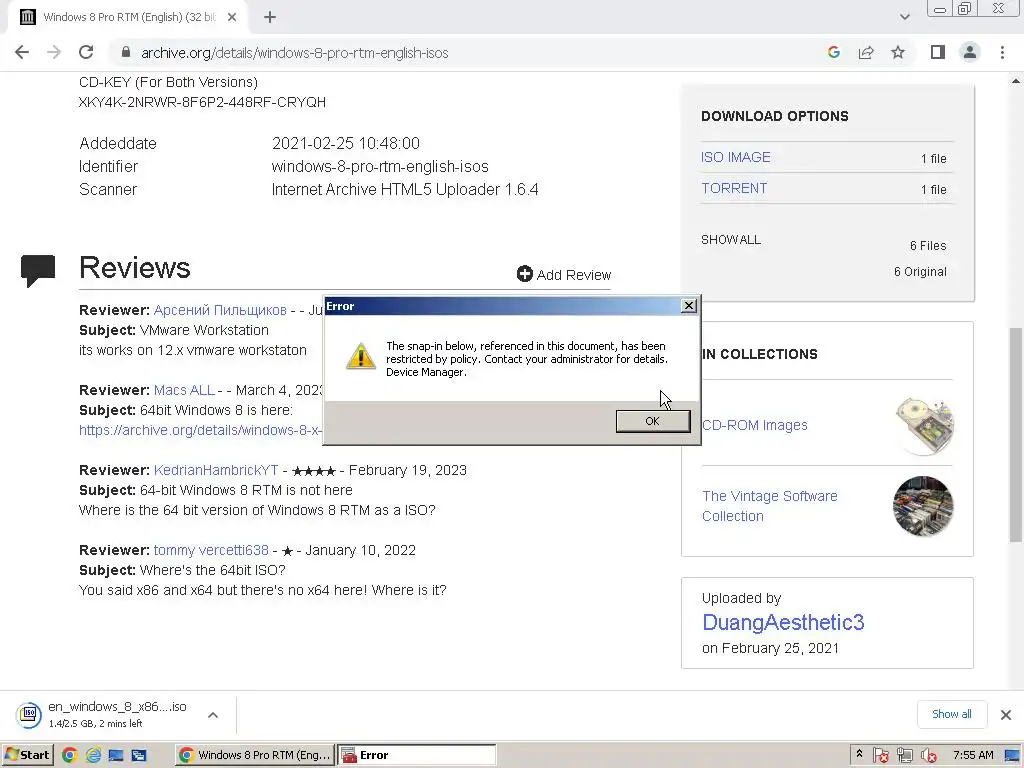Open Chrome three-dot menu
The height and width of the screenshot is (768, 1024).
(1002, 52)
